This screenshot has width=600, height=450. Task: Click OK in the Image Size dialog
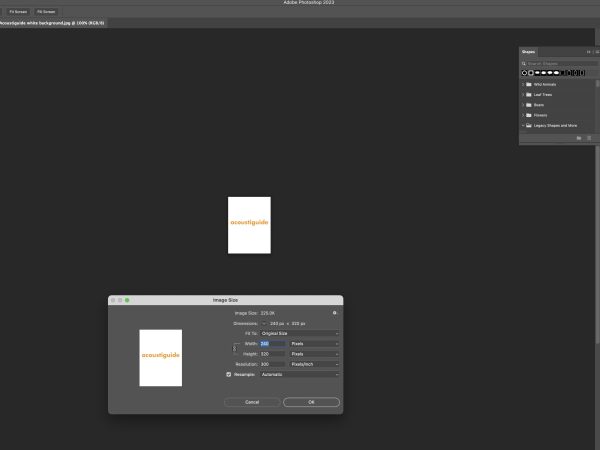pyautogui.click(x=311, y=402)
